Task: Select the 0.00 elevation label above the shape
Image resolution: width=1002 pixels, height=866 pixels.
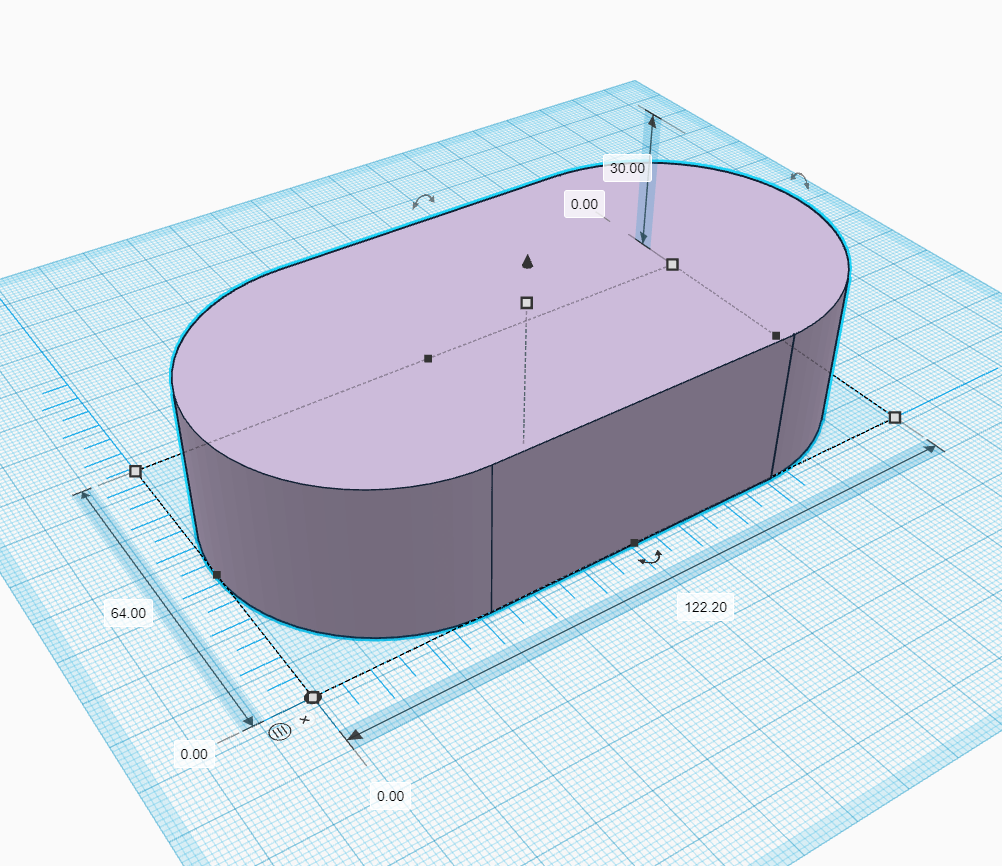Action: (x=584, y=204)
